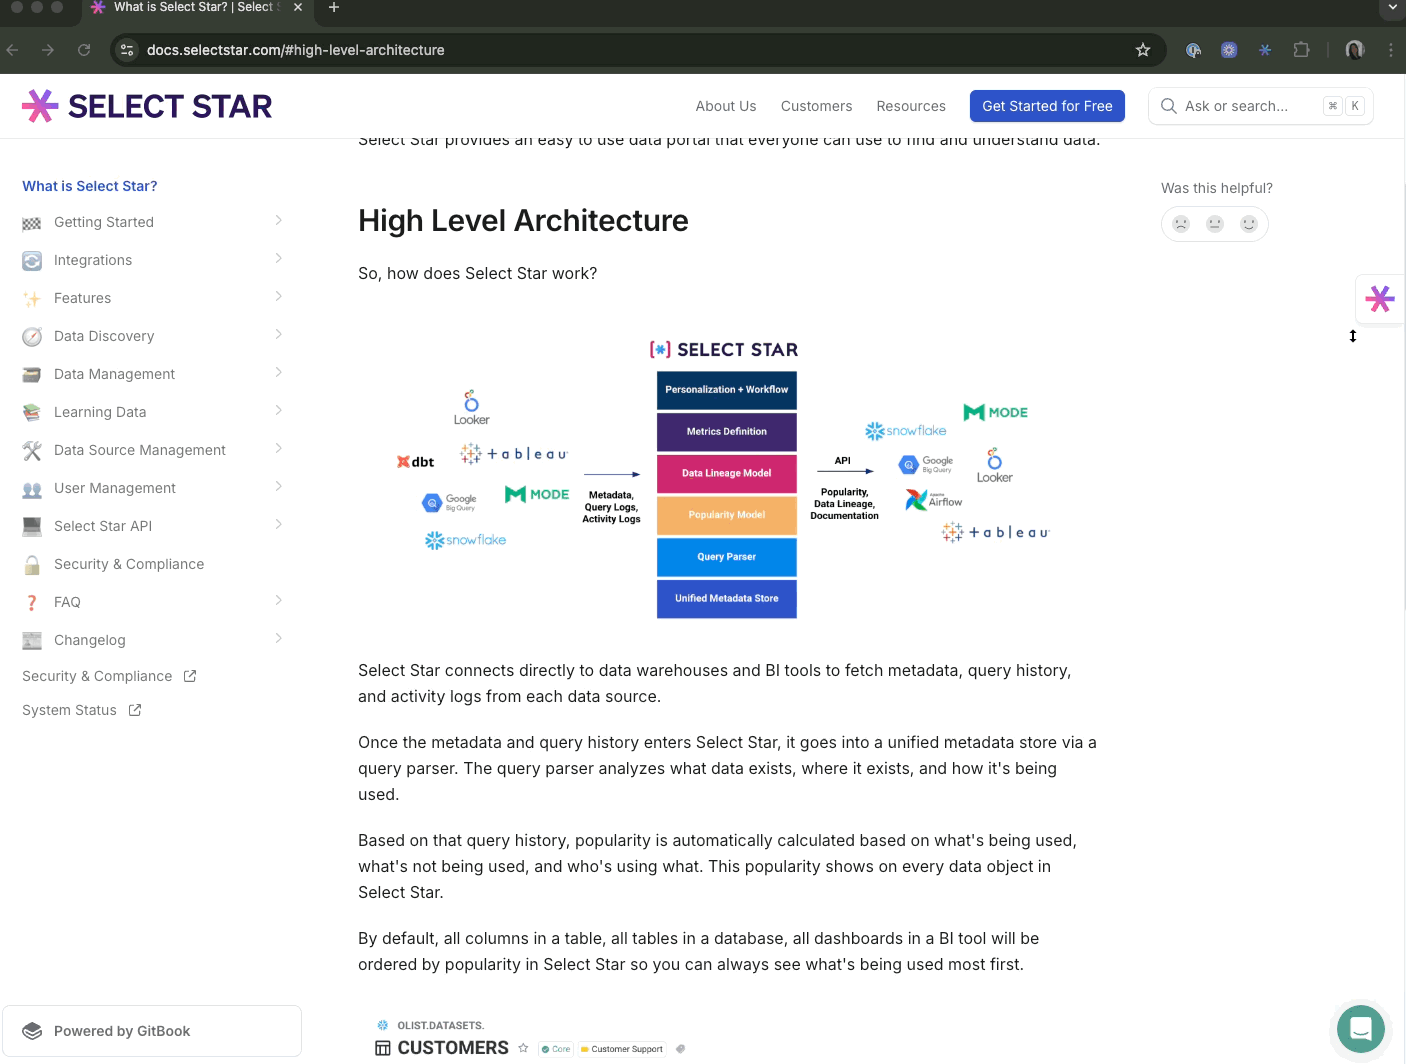
Task: Expand the FAQ section chevron
Action: pos(278,601)
